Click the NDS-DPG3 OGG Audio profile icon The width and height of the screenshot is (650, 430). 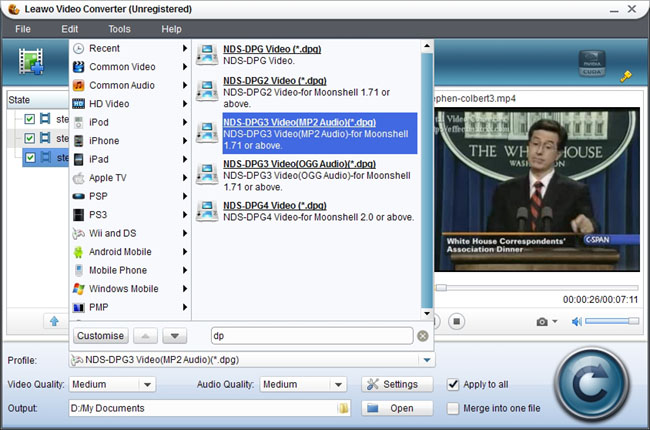(207, 174)
